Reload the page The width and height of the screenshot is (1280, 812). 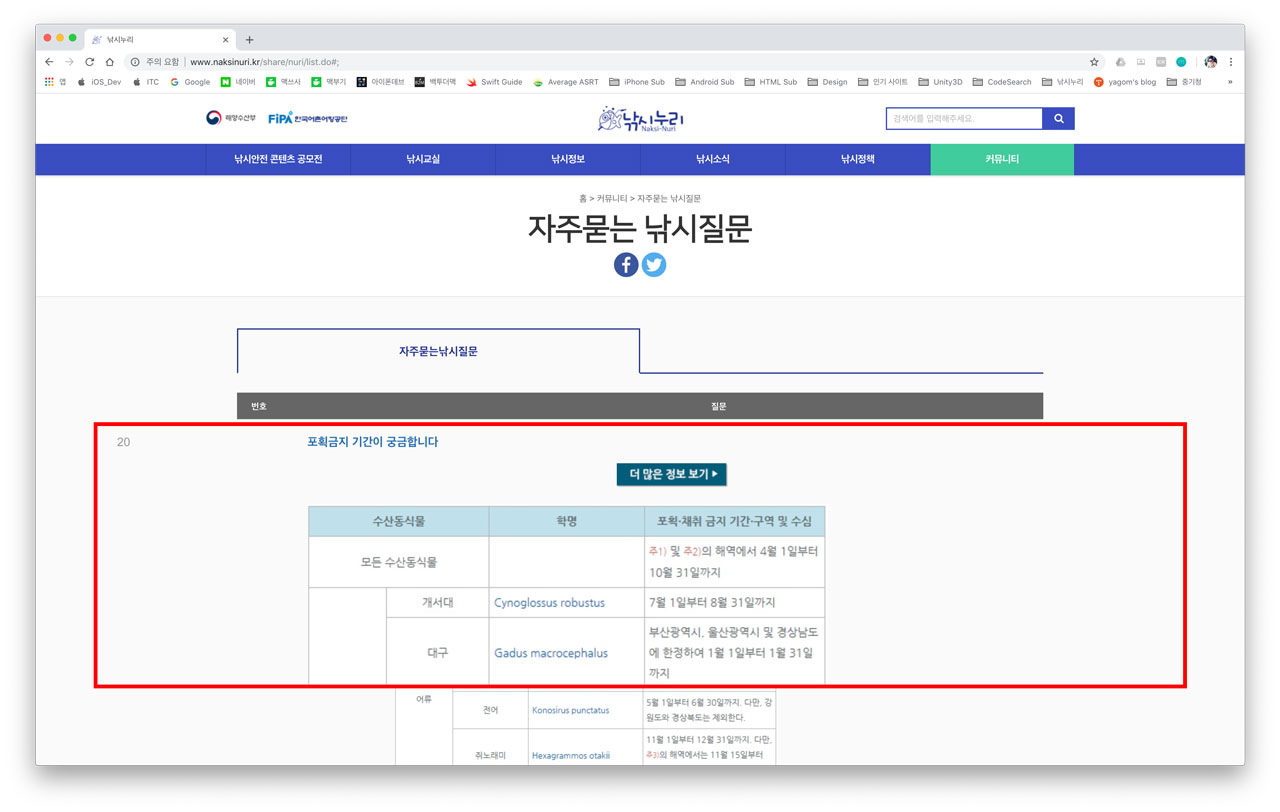(88, 60)
